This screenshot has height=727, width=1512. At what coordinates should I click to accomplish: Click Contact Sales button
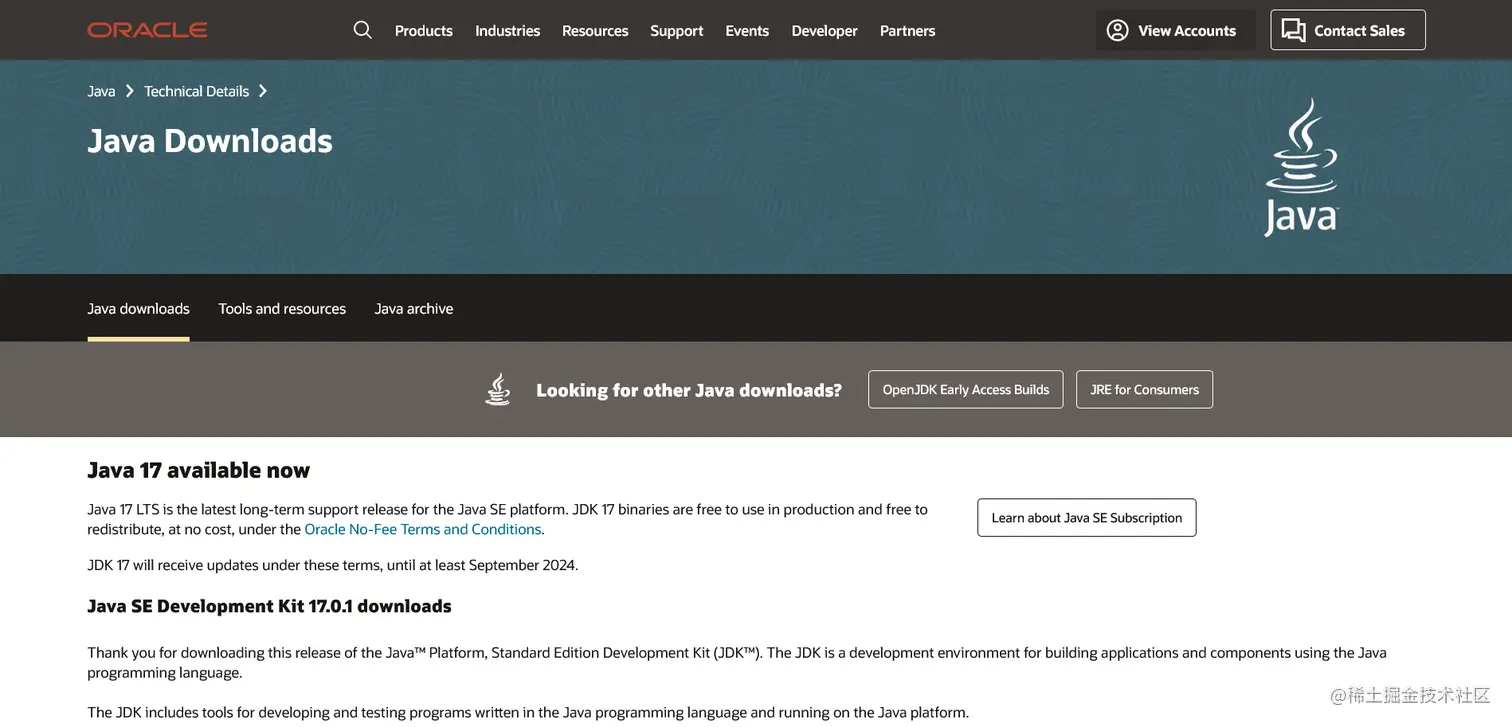click(1348, 30)
